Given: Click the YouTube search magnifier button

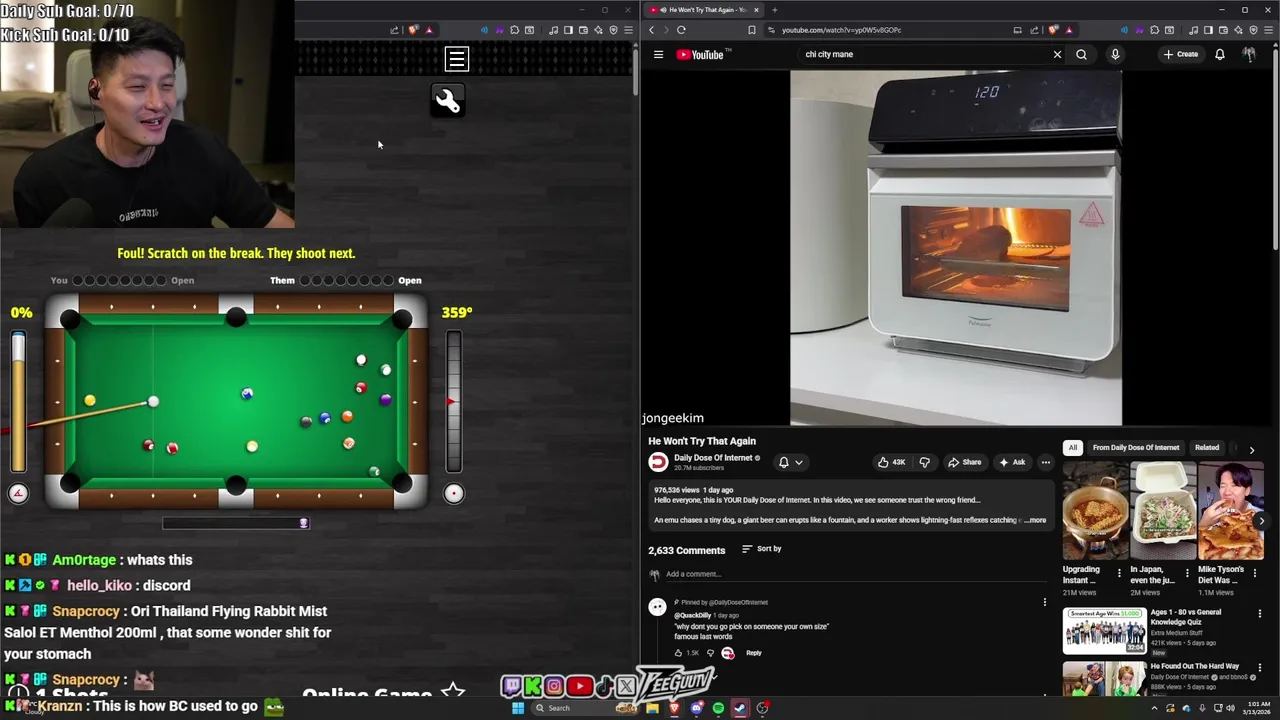Looking at the screenshot, I should tap(1081, 54).
